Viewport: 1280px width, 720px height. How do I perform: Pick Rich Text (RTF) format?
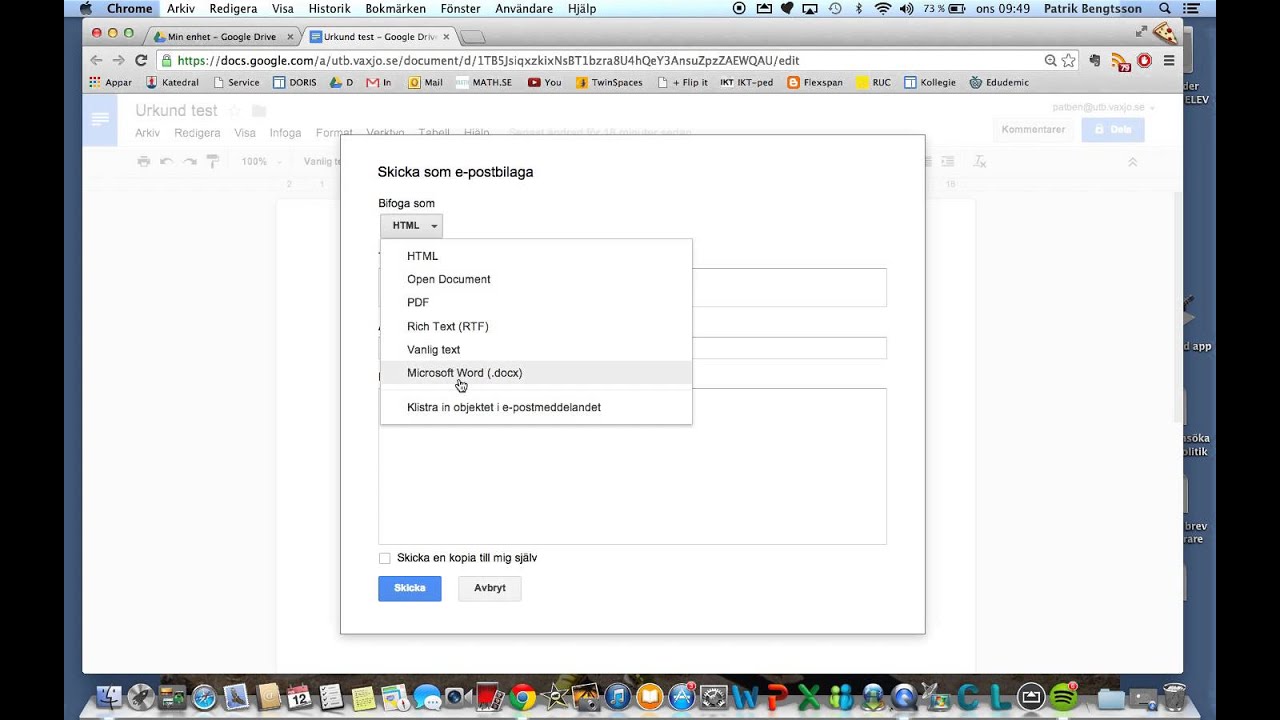click(x=536, y=326)
